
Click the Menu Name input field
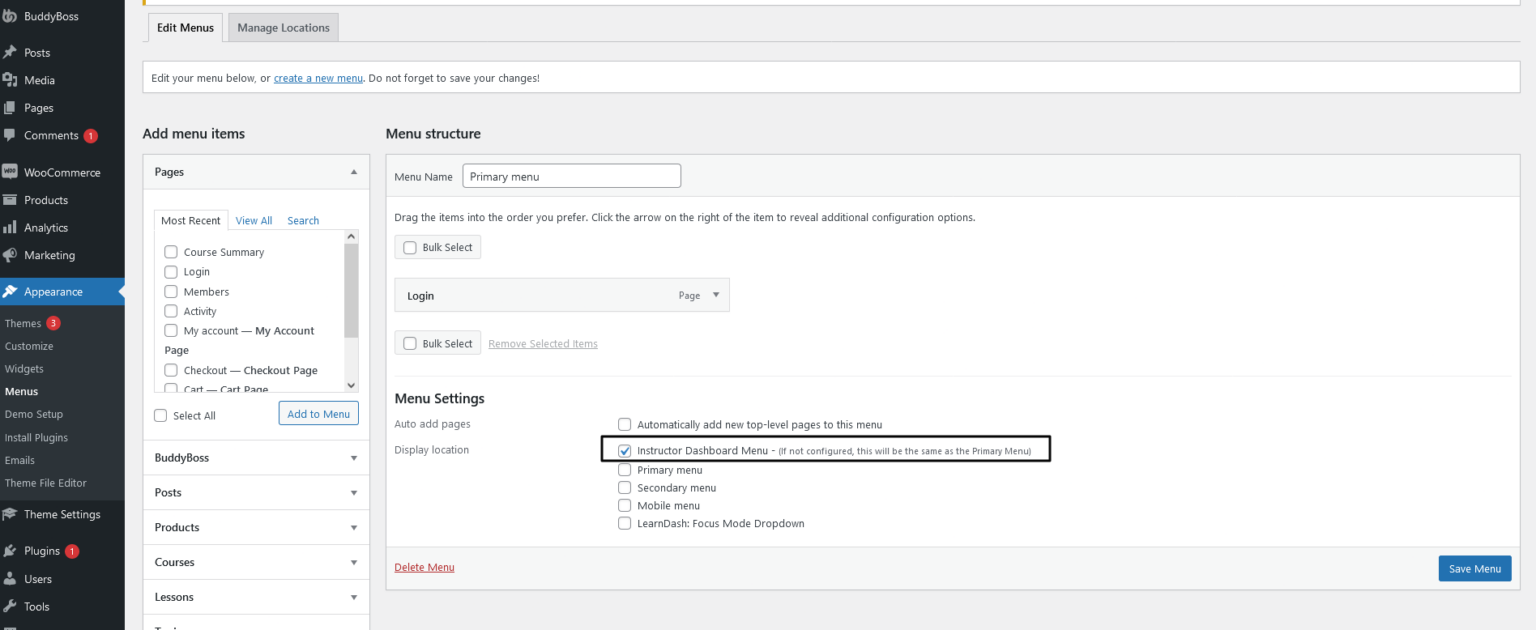[571, 176]
